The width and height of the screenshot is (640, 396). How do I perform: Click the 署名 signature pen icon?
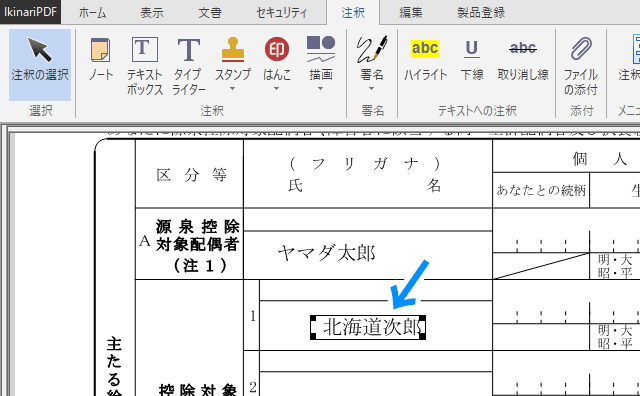point(371,49)
